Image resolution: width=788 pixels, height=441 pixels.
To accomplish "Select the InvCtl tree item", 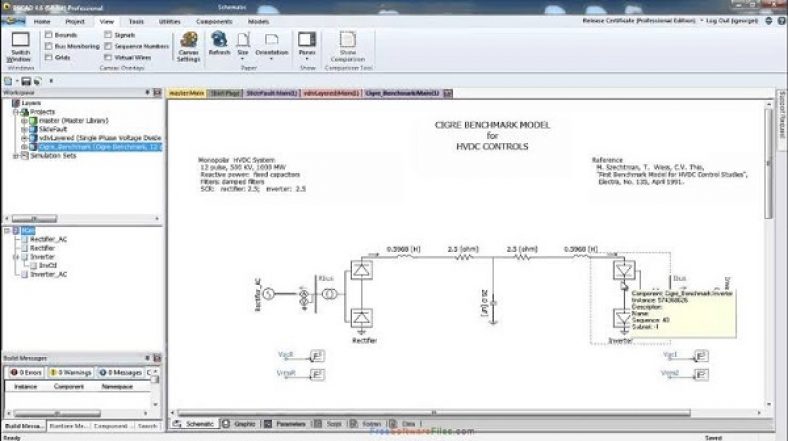I will (48, 265).
